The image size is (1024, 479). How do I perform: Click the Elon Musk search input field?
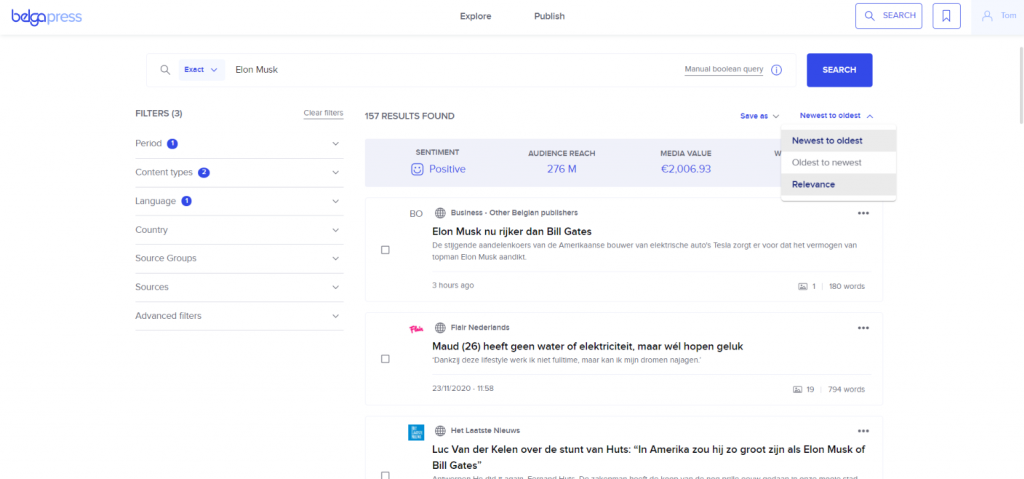[454, 70]
